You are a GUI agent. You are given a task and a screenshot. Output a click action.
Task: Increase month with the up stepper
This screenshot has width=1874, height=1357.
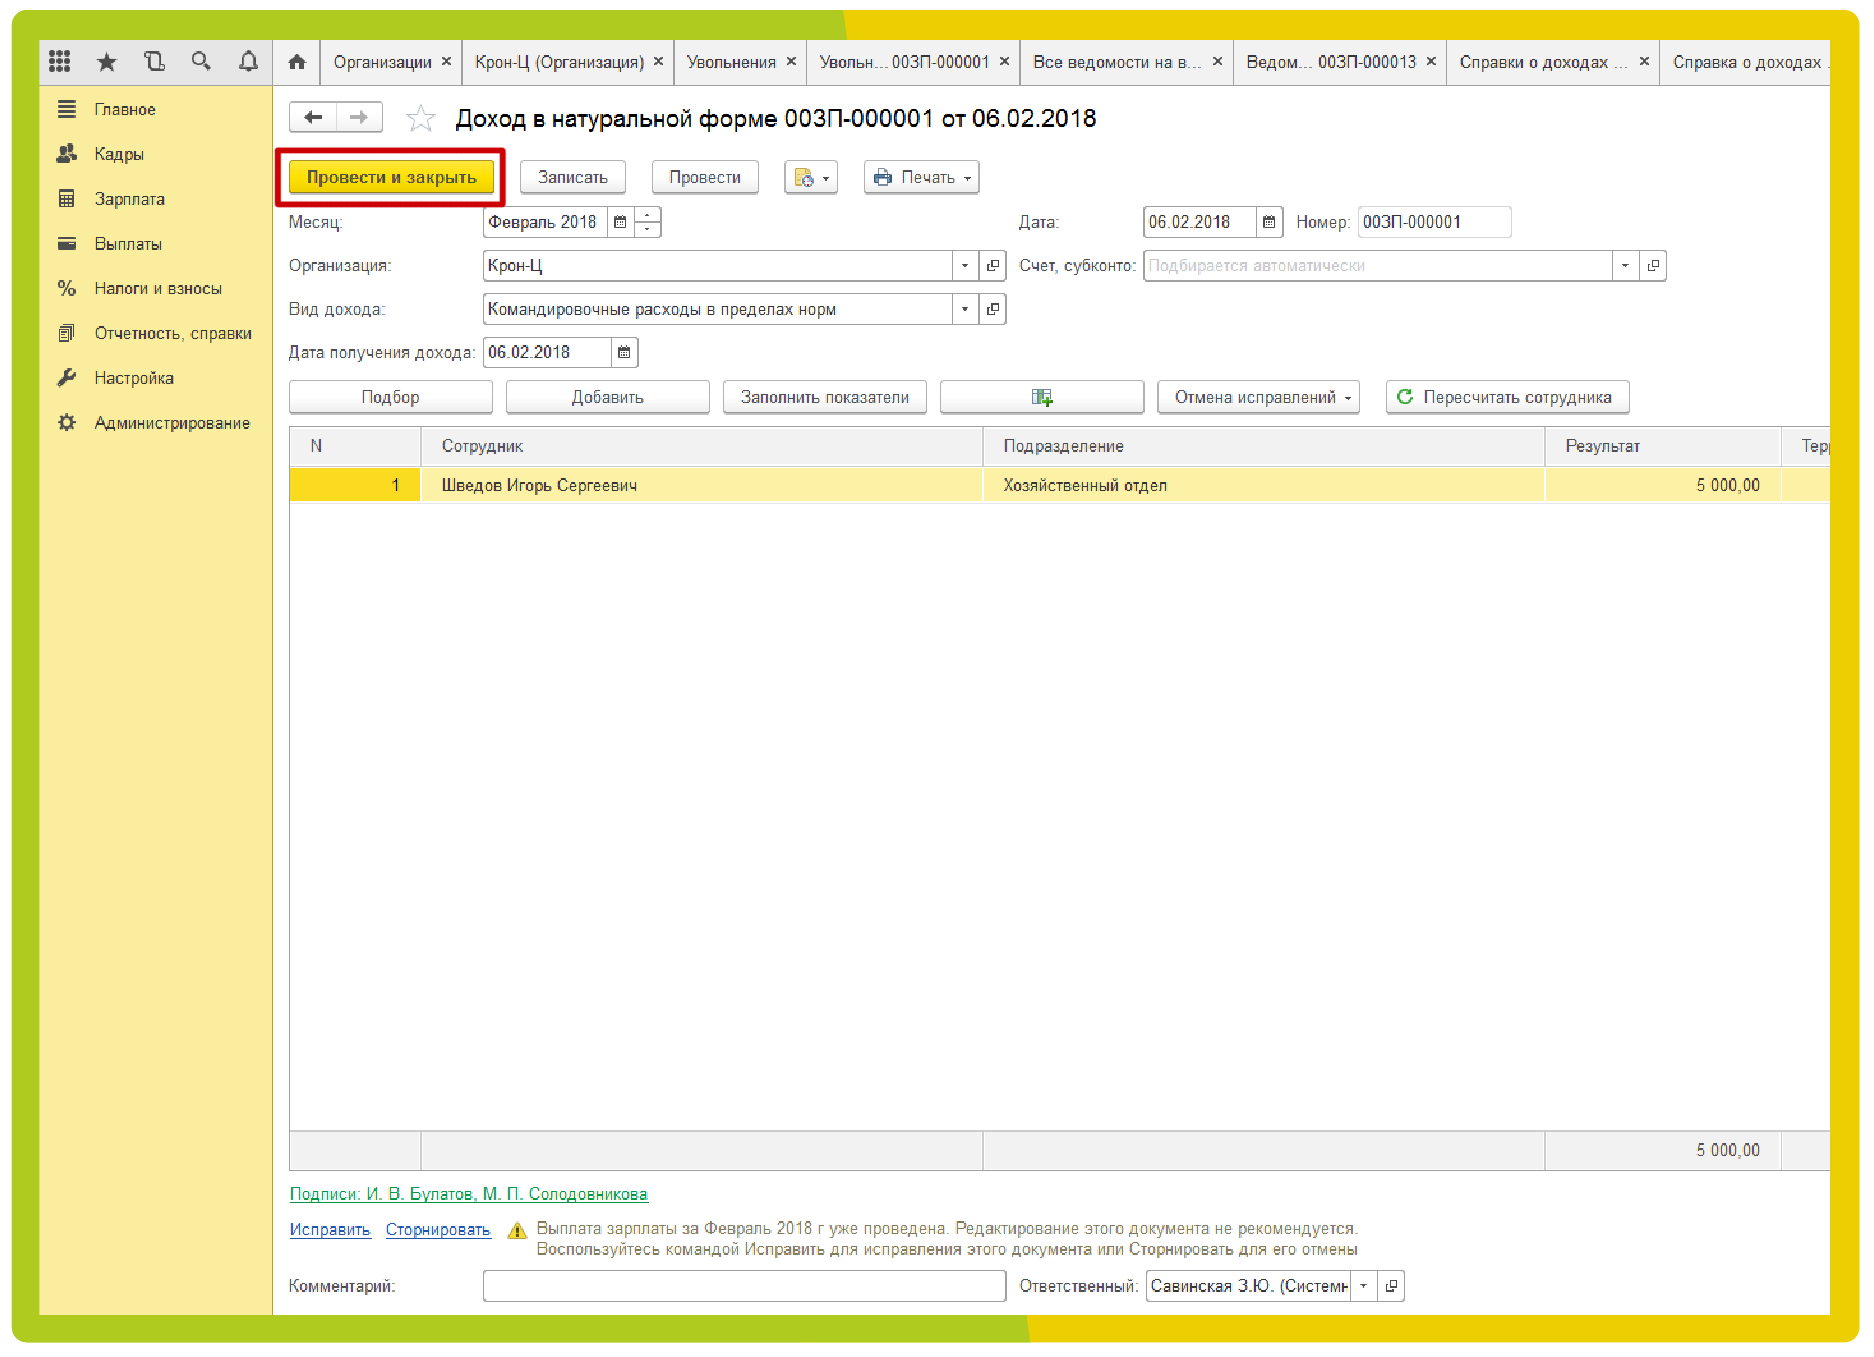[647, 215]
